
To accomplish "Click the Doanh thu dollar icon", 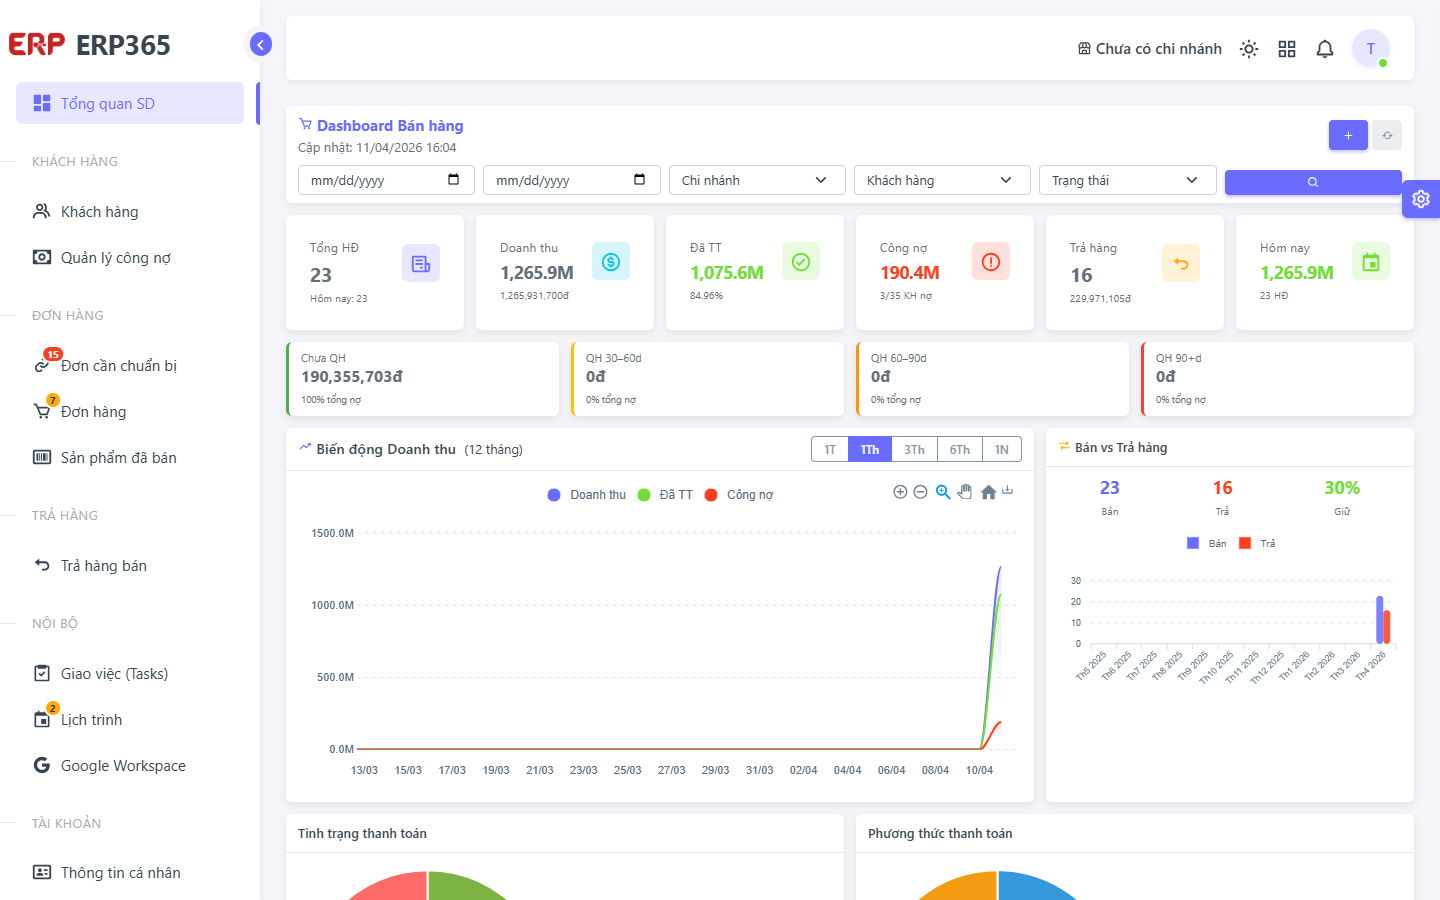I will [611, 261].
